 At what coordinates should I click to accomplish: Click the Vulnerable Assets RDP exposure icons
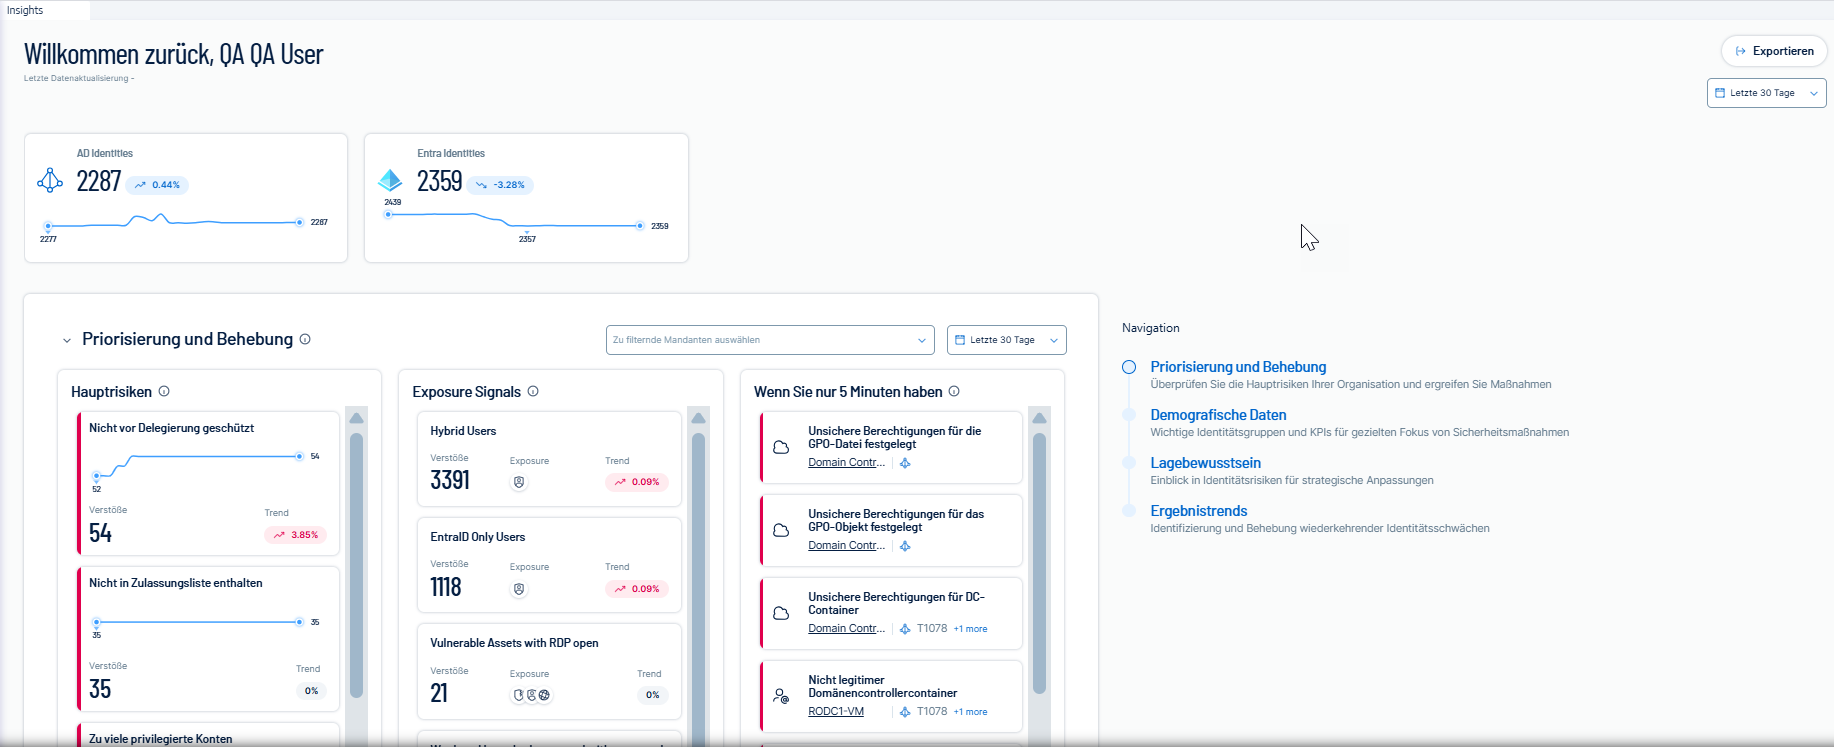532,695
